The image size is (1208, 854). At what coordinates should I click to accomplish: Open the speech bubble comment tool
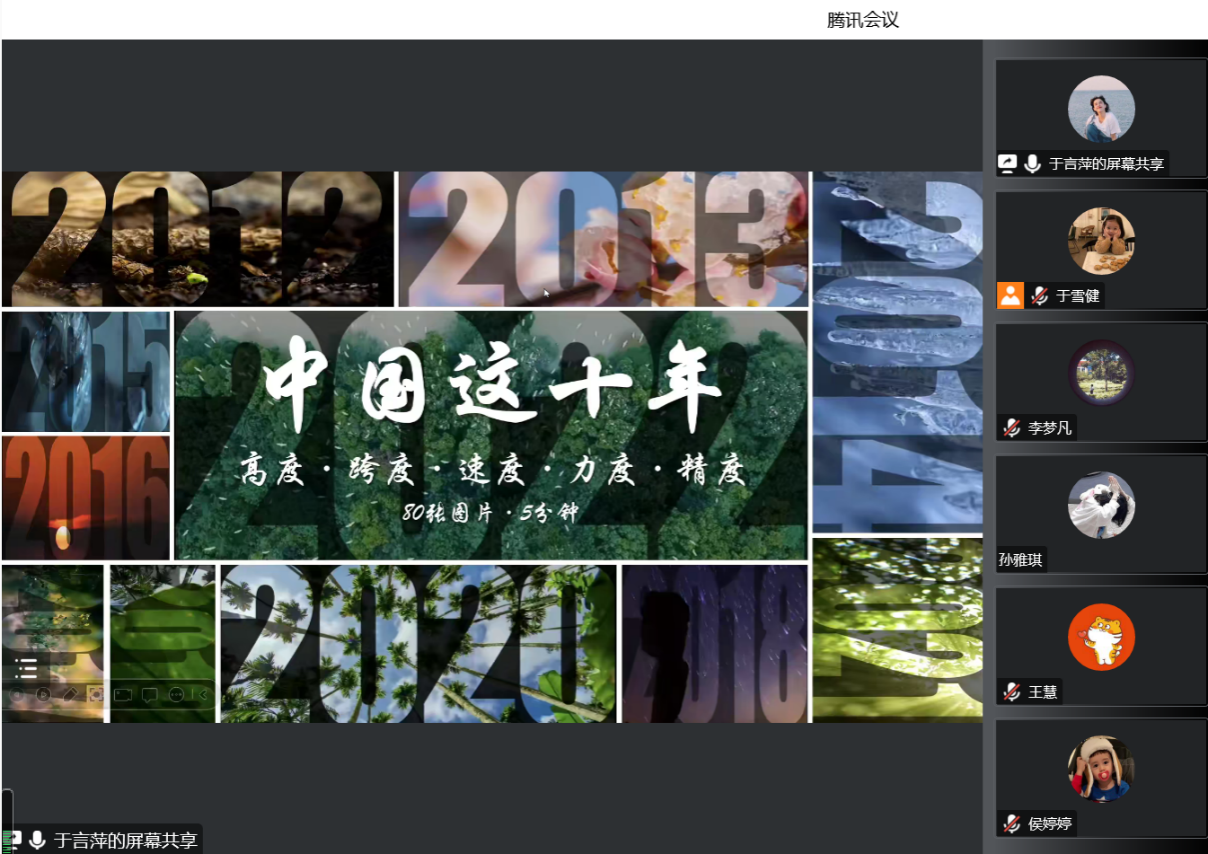click(150, 694)
